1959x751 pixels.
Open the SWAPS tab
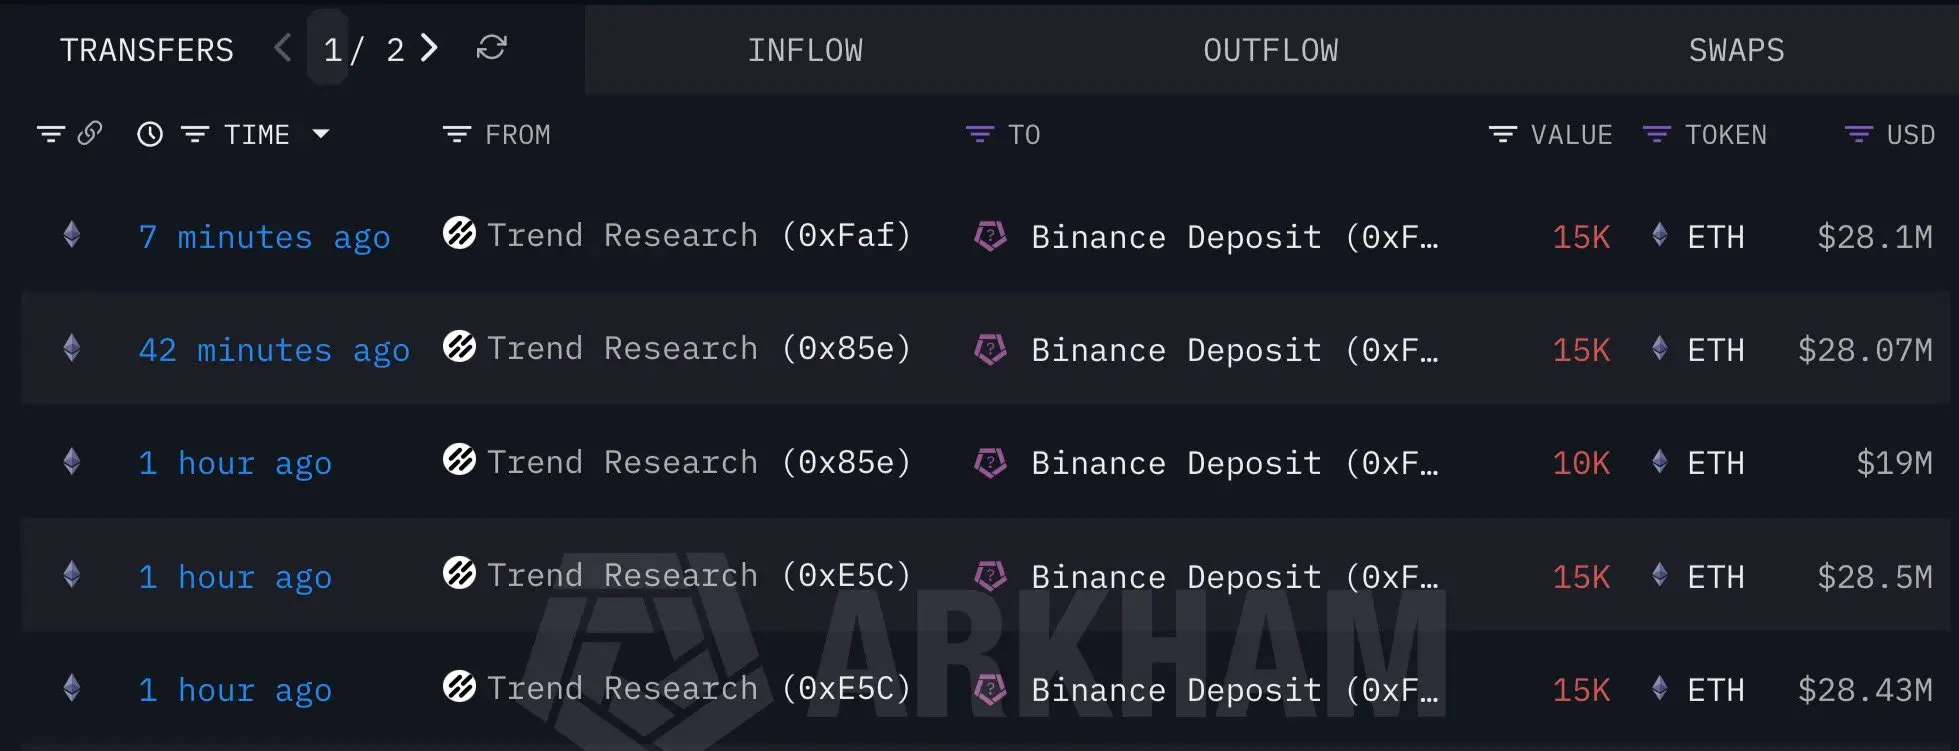coord(1736,50)
